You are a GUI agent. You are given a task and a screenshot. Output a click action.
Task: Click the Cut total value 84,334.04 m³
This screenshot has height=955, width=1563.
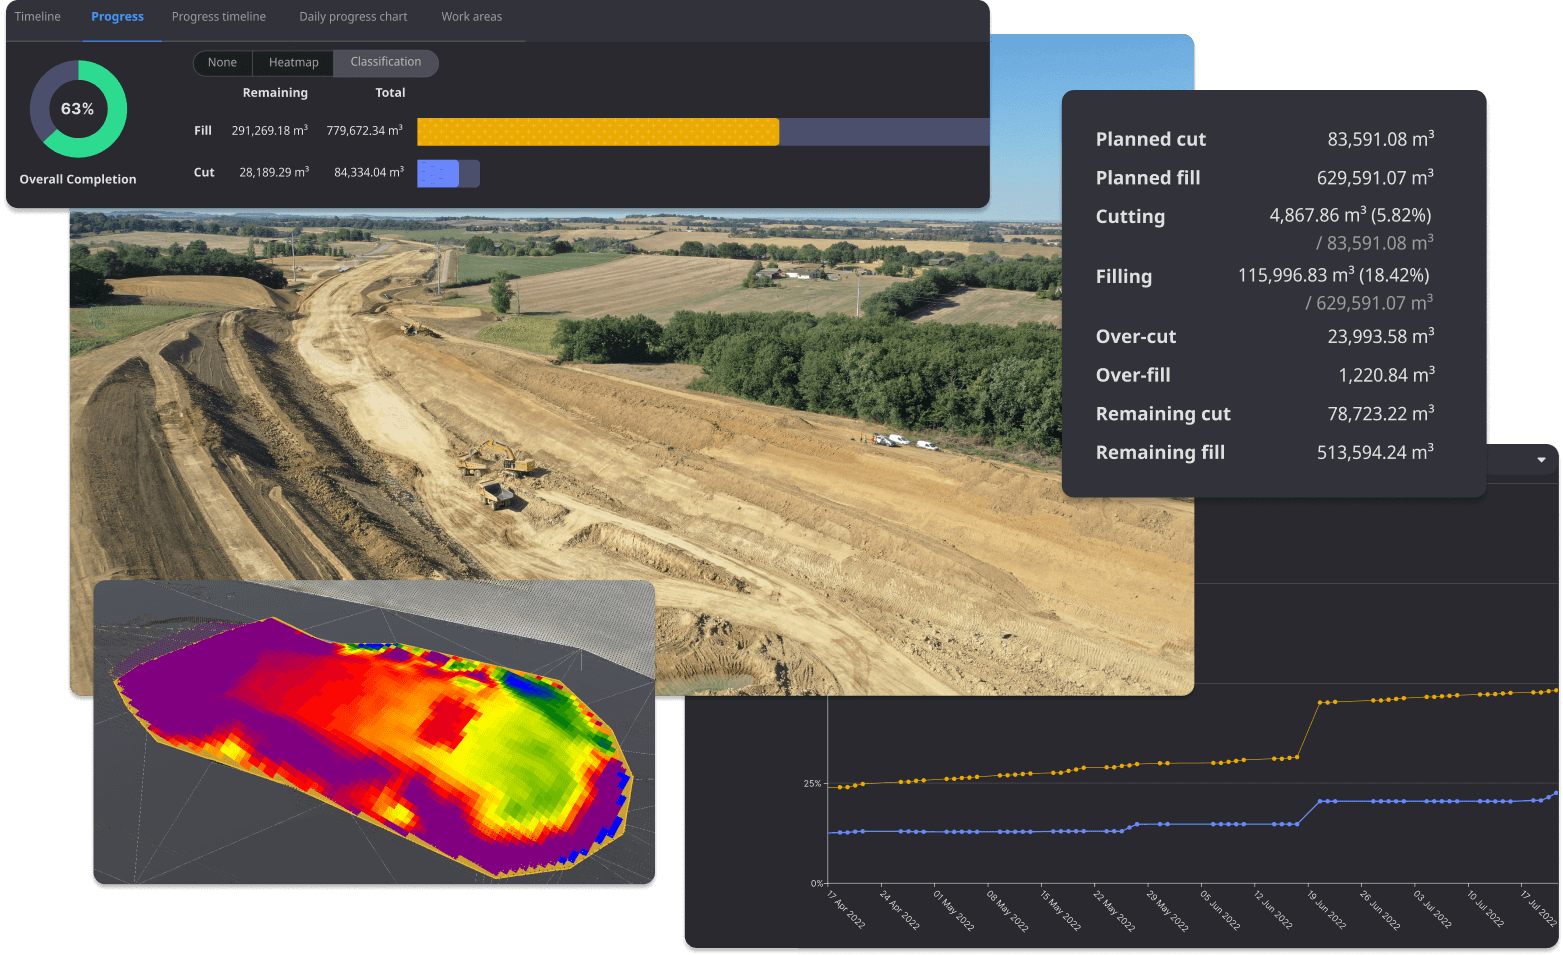(x=369, y=173)
